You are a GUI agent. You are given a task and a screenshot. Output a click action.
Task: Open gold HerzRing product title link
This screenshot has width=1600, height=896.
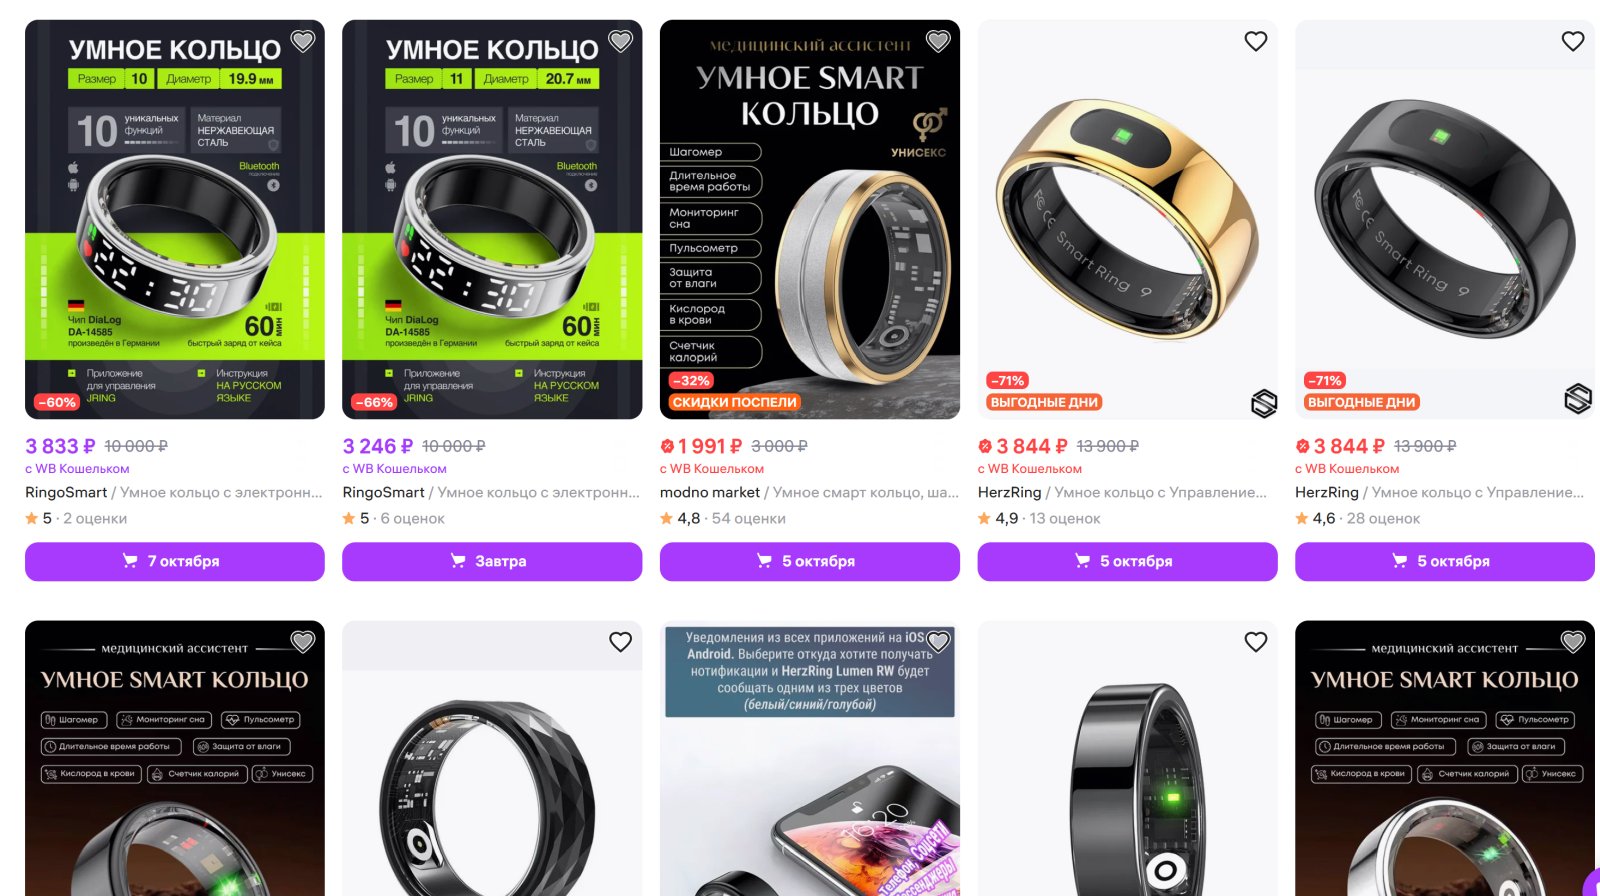(x=1122, y=492)
